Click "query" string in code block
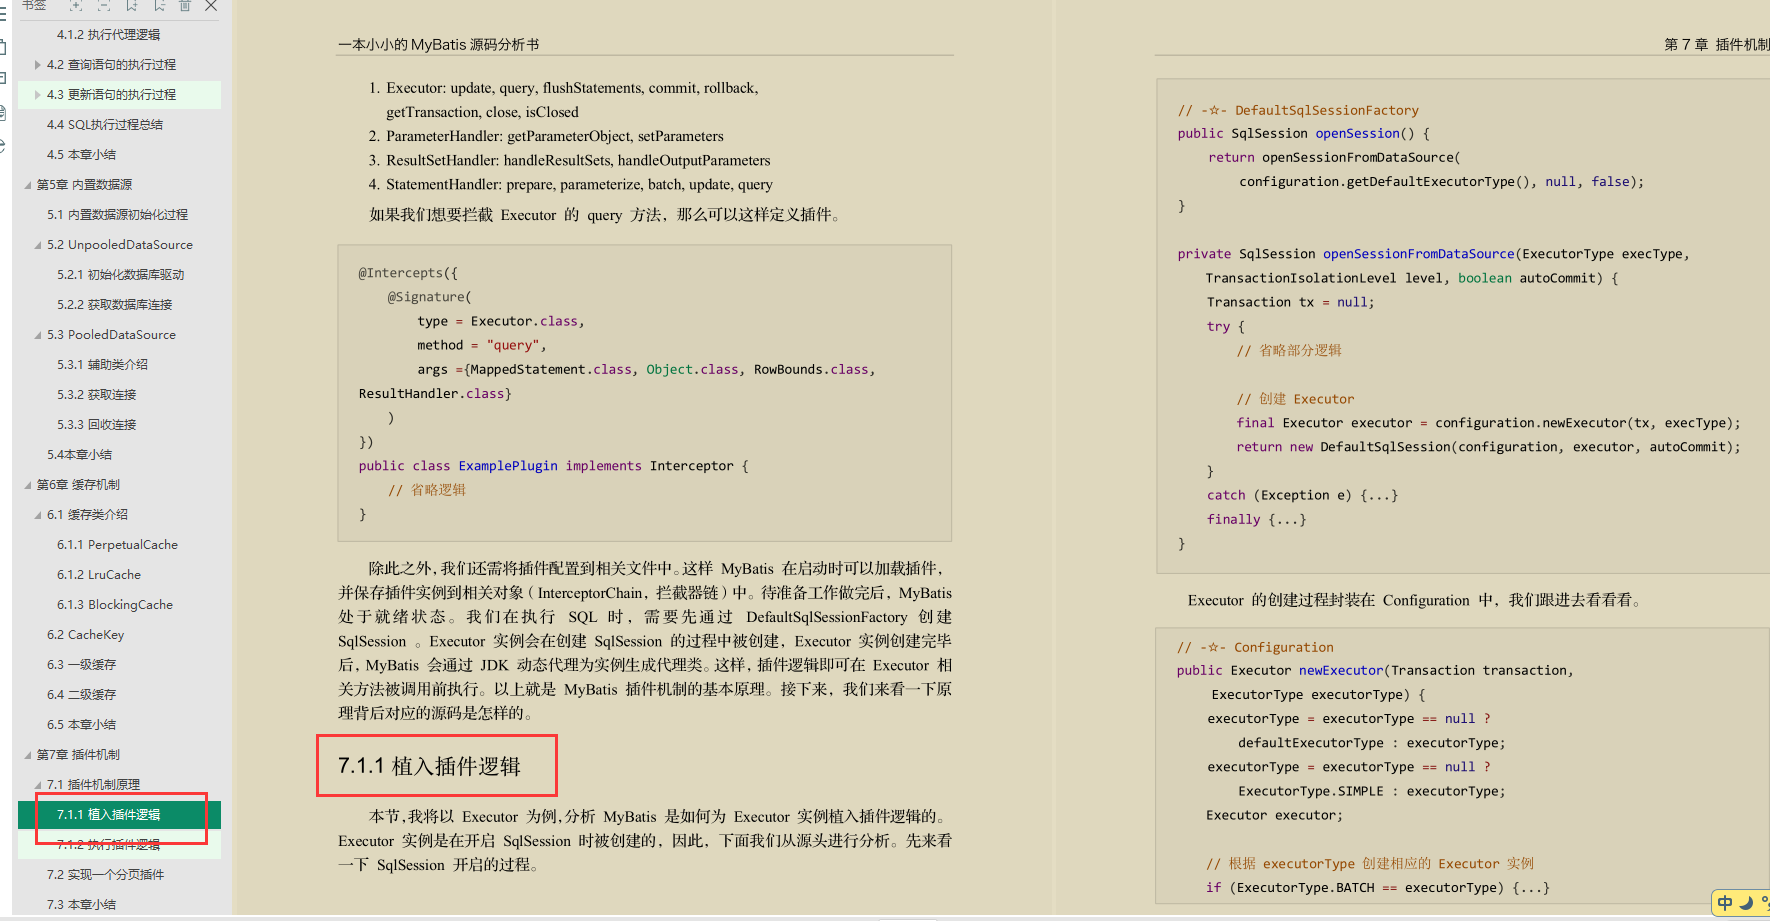 pos(513,345)
